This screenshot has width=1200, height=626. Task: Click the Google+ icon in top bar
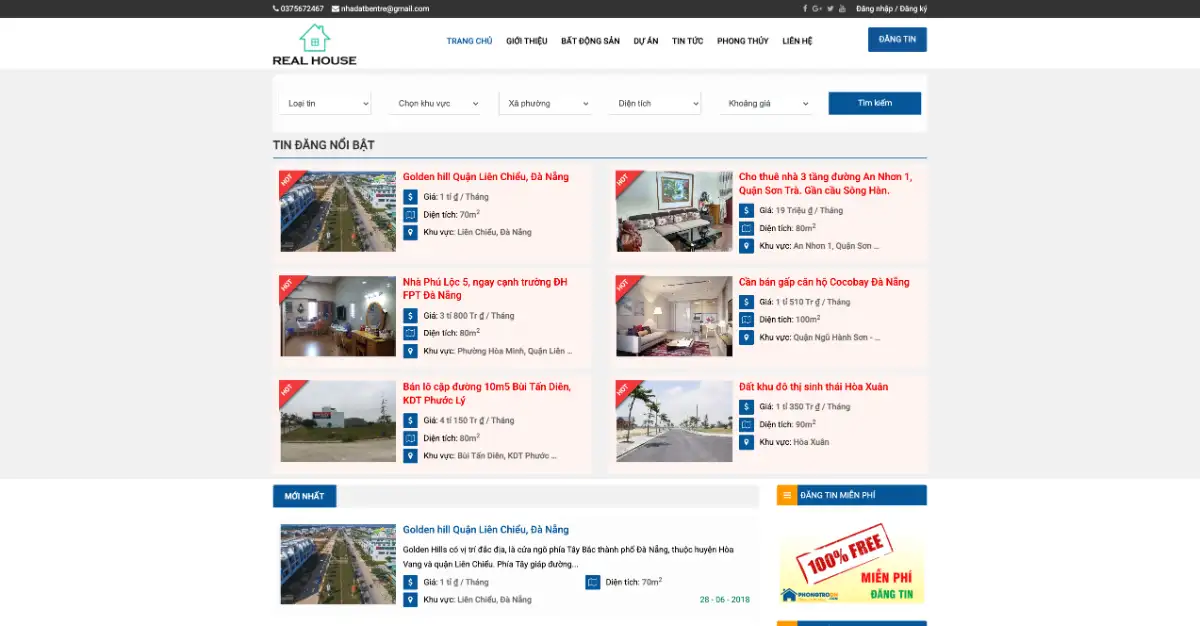point(817,8)
